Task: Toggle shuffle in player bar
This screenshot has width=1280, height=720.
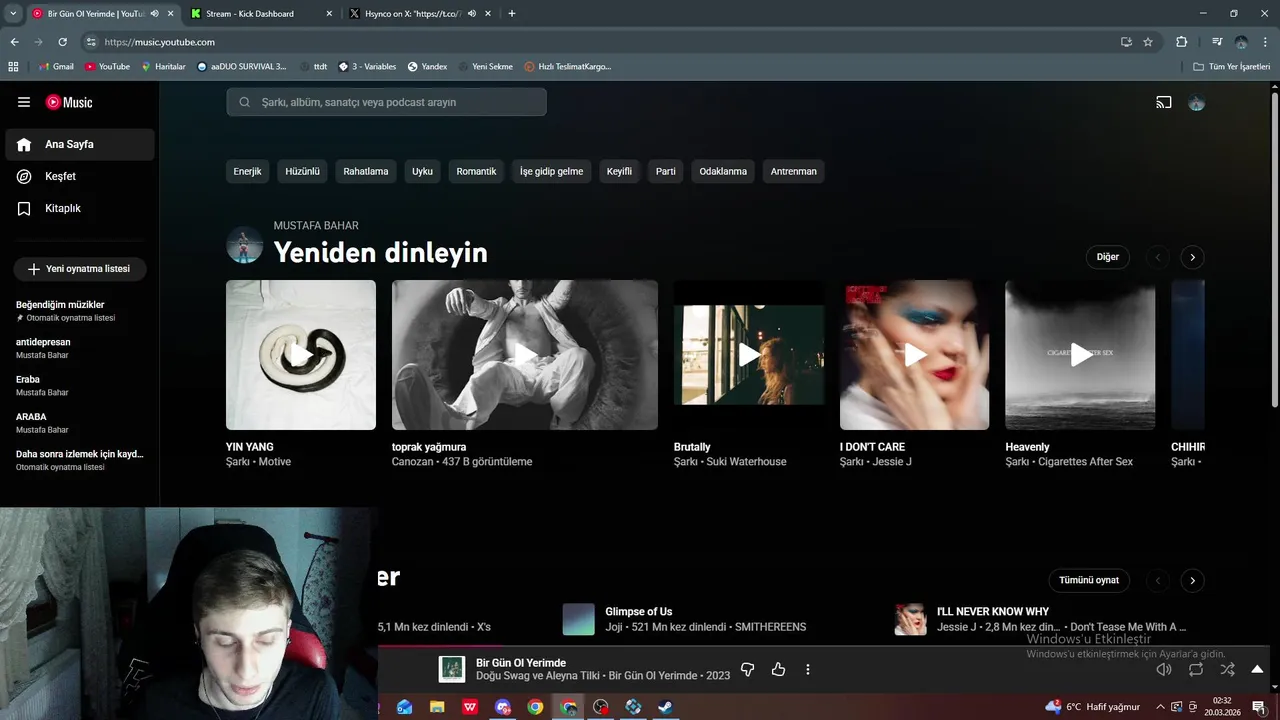Action: 1227,670
